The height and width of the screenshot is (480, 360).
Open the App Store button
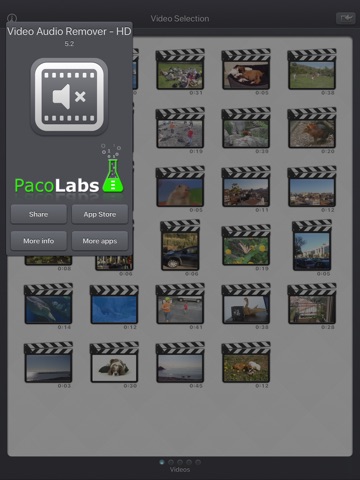[100, 214]
